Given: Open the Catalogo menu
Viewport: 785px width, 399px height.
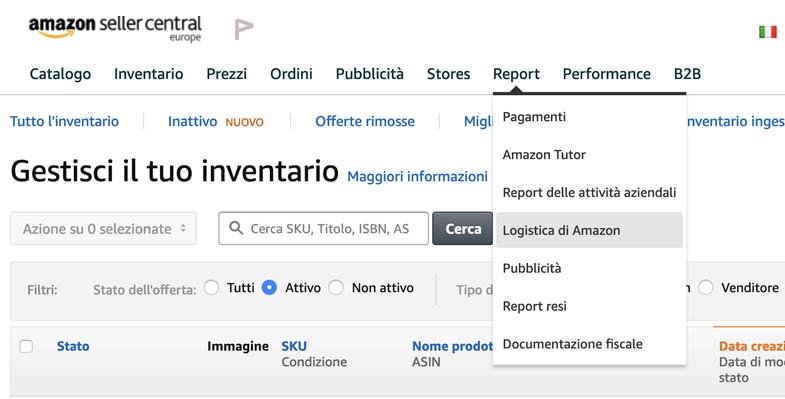Looking at the screenshot, I should (x=60, y=74).
